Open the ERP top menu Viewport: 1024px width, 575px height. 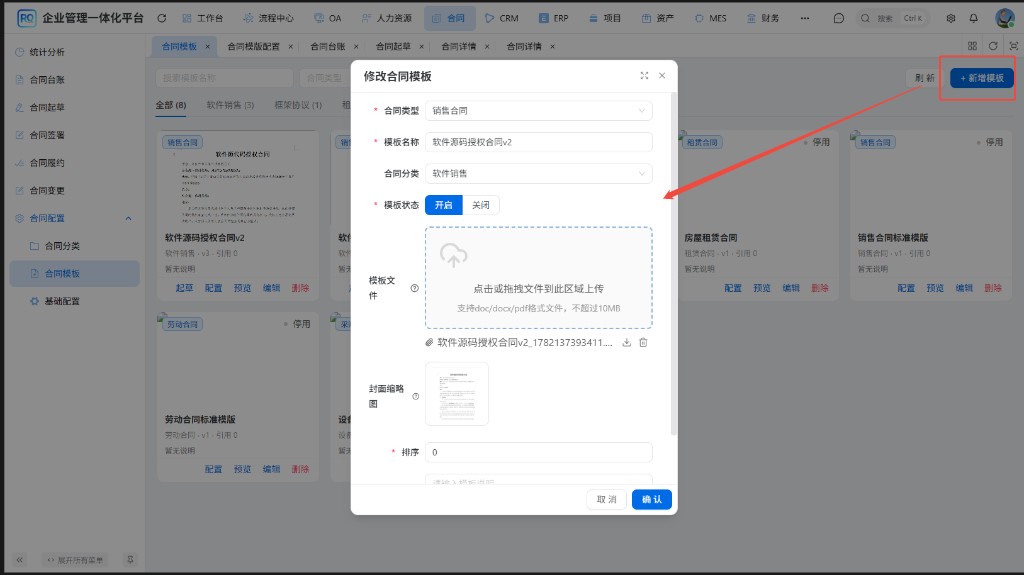click(553, 18)
